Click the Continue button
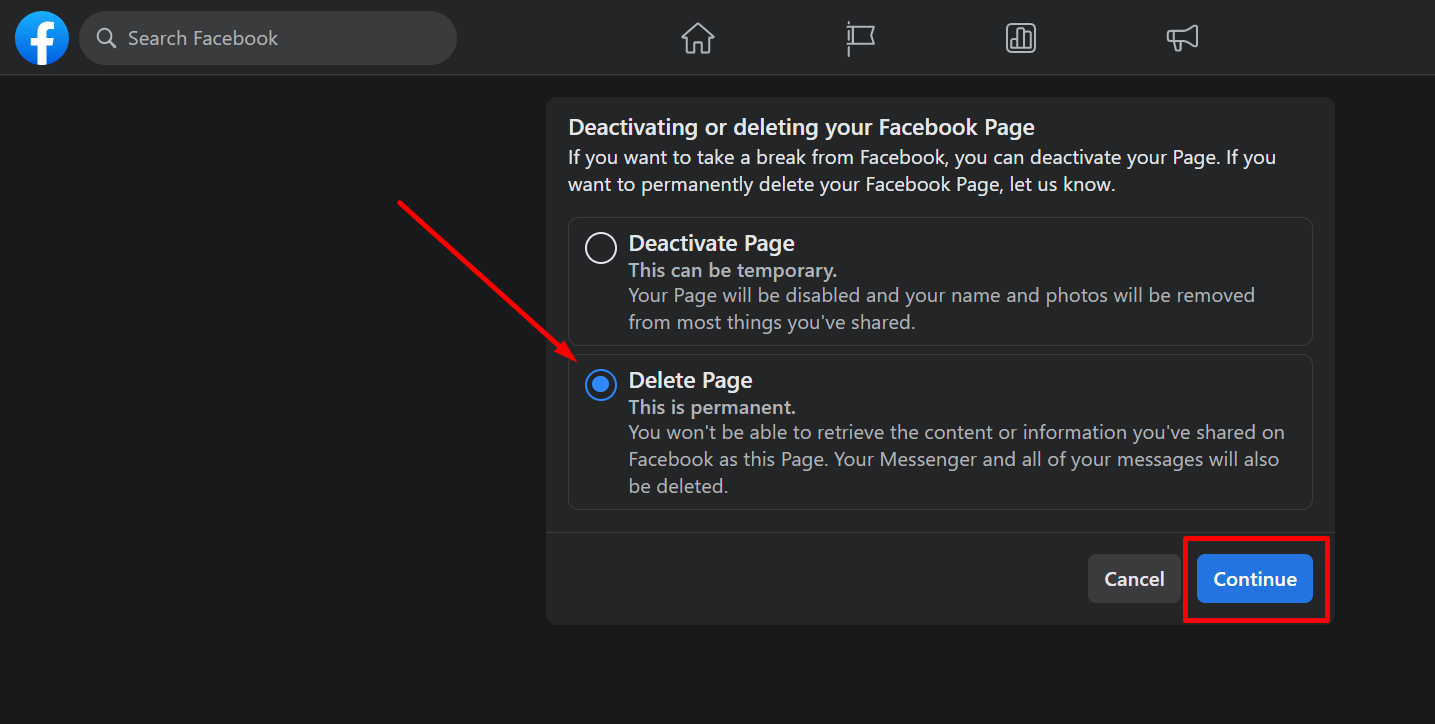Screen dimensions: 1435x724 [x=1254, y=578]
